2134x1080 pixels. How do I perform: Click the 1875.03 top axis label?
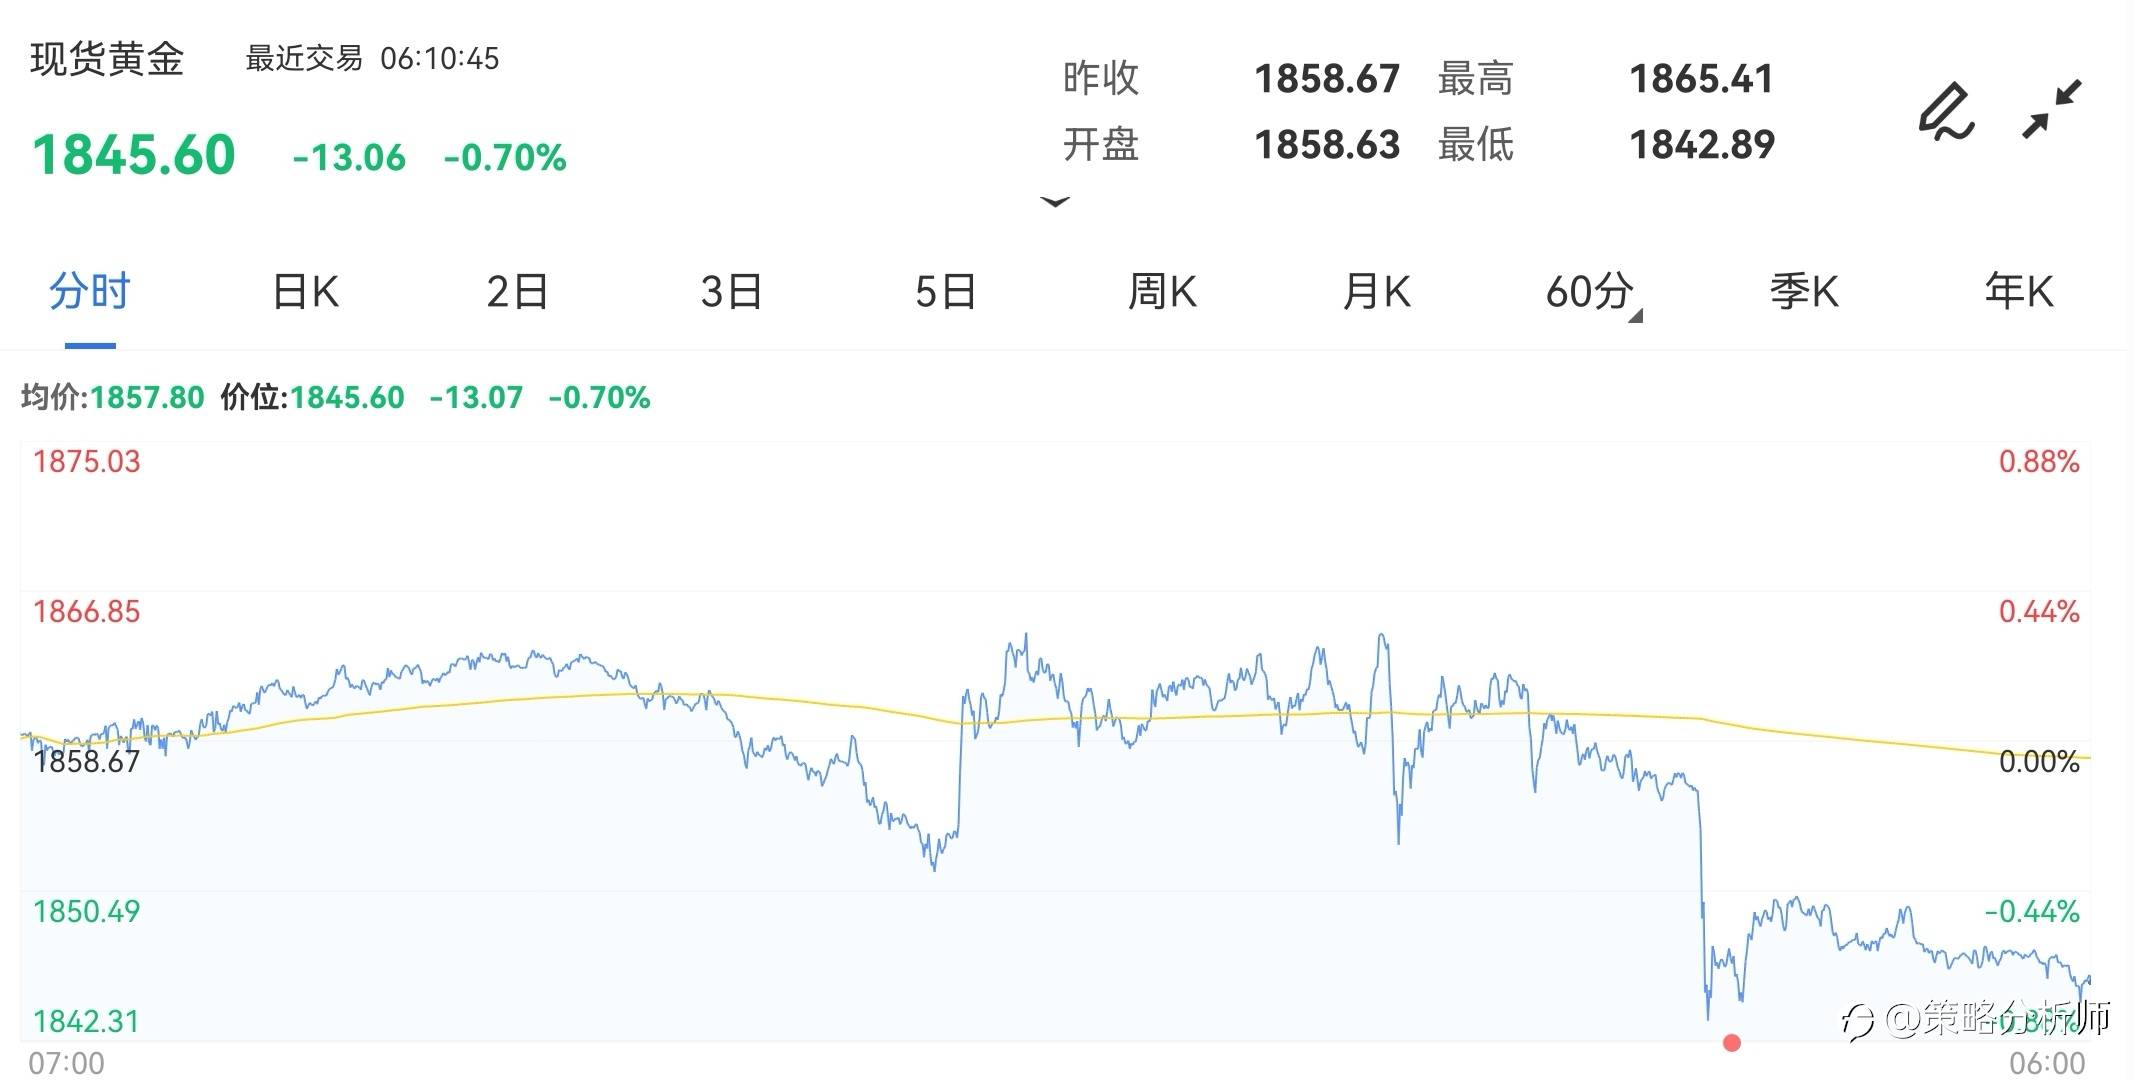point(87,462)
